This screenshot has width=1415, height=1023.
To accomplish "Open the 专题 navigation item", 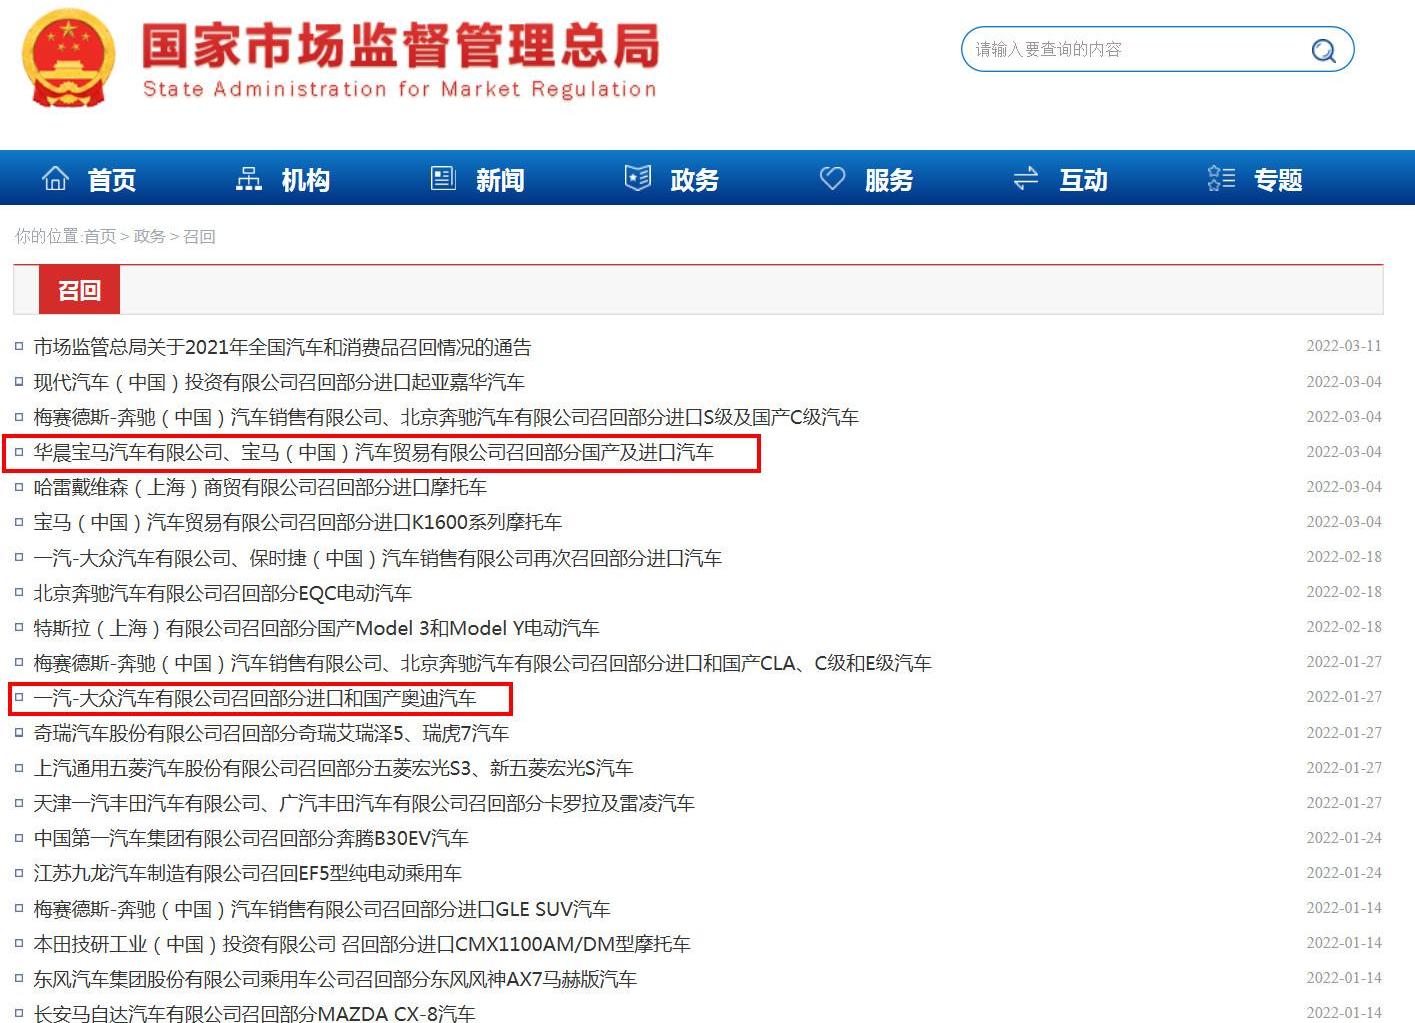I will click(x=1278, y=180).
